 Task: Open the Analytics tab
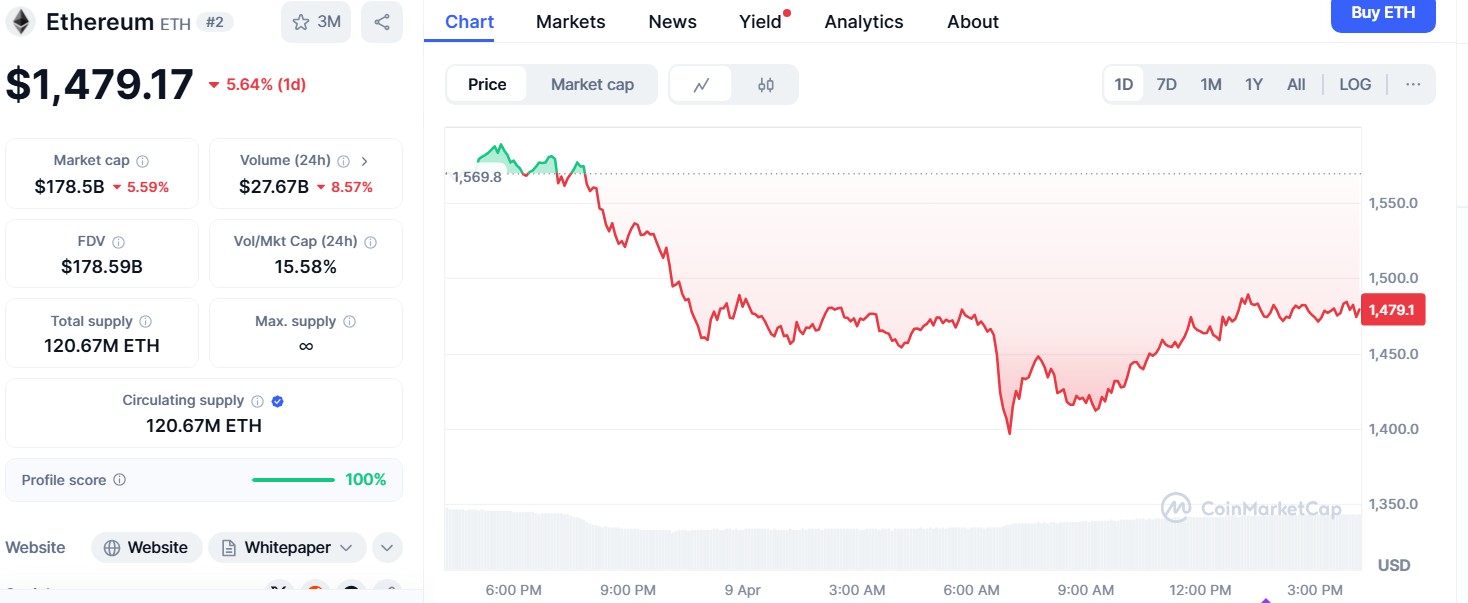[x=863, y=21]
